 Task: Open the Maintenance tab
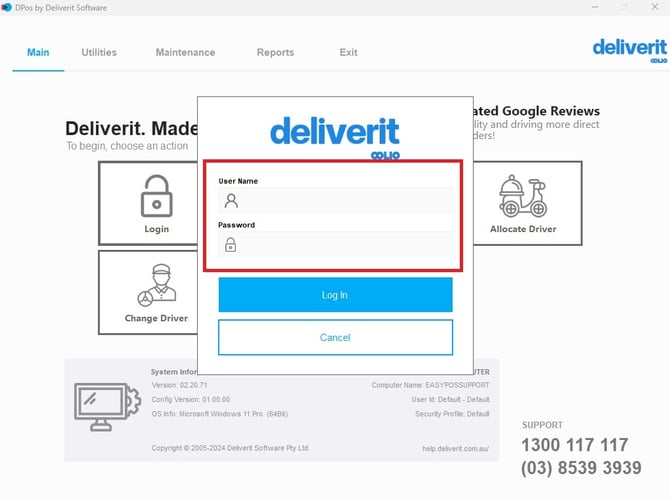click(x=185, y=52)
